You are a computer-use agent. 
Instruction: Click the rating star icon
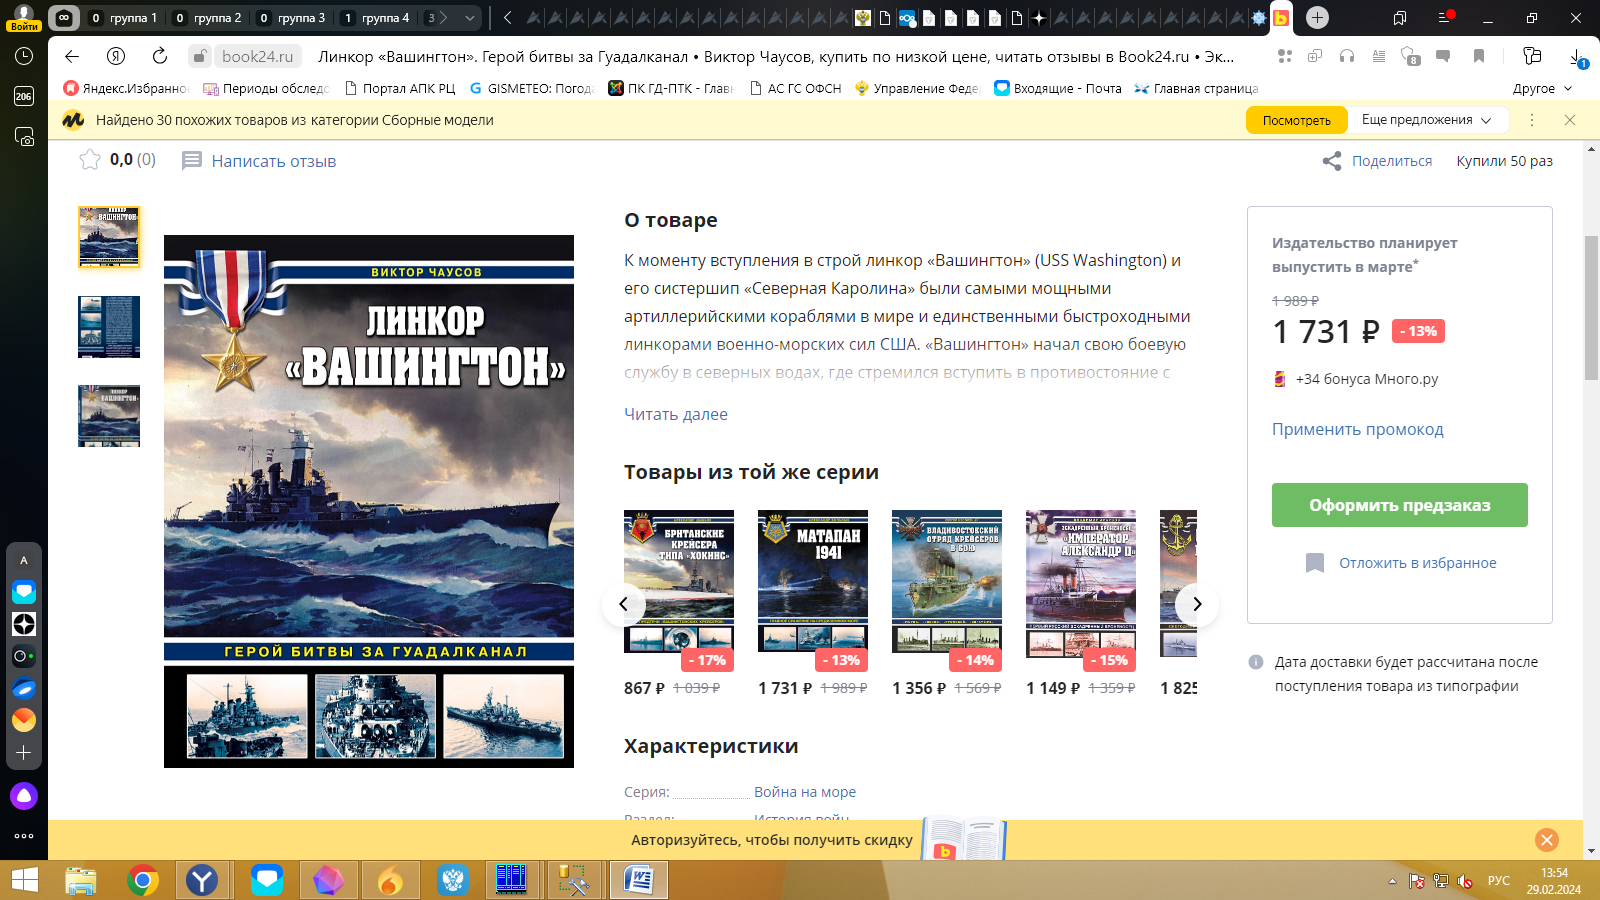[90, 160]
